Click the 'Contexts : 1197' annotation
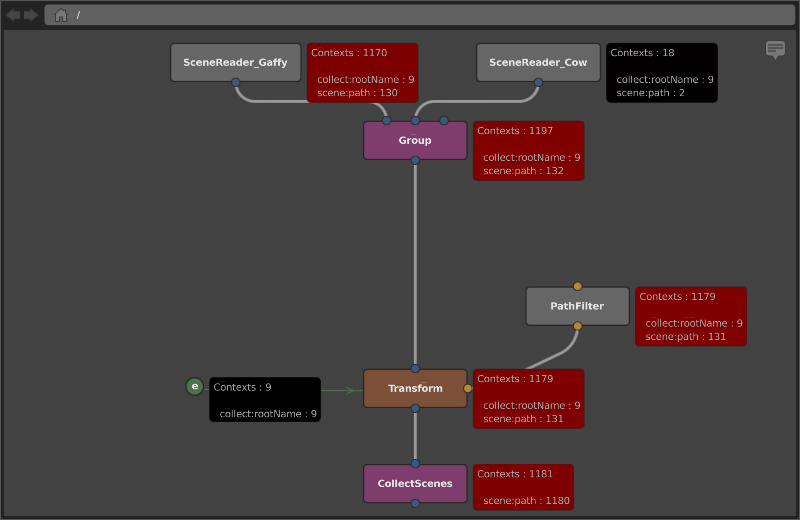The height and width of the screenshot is (520, 800). click(x=529, y=151)
